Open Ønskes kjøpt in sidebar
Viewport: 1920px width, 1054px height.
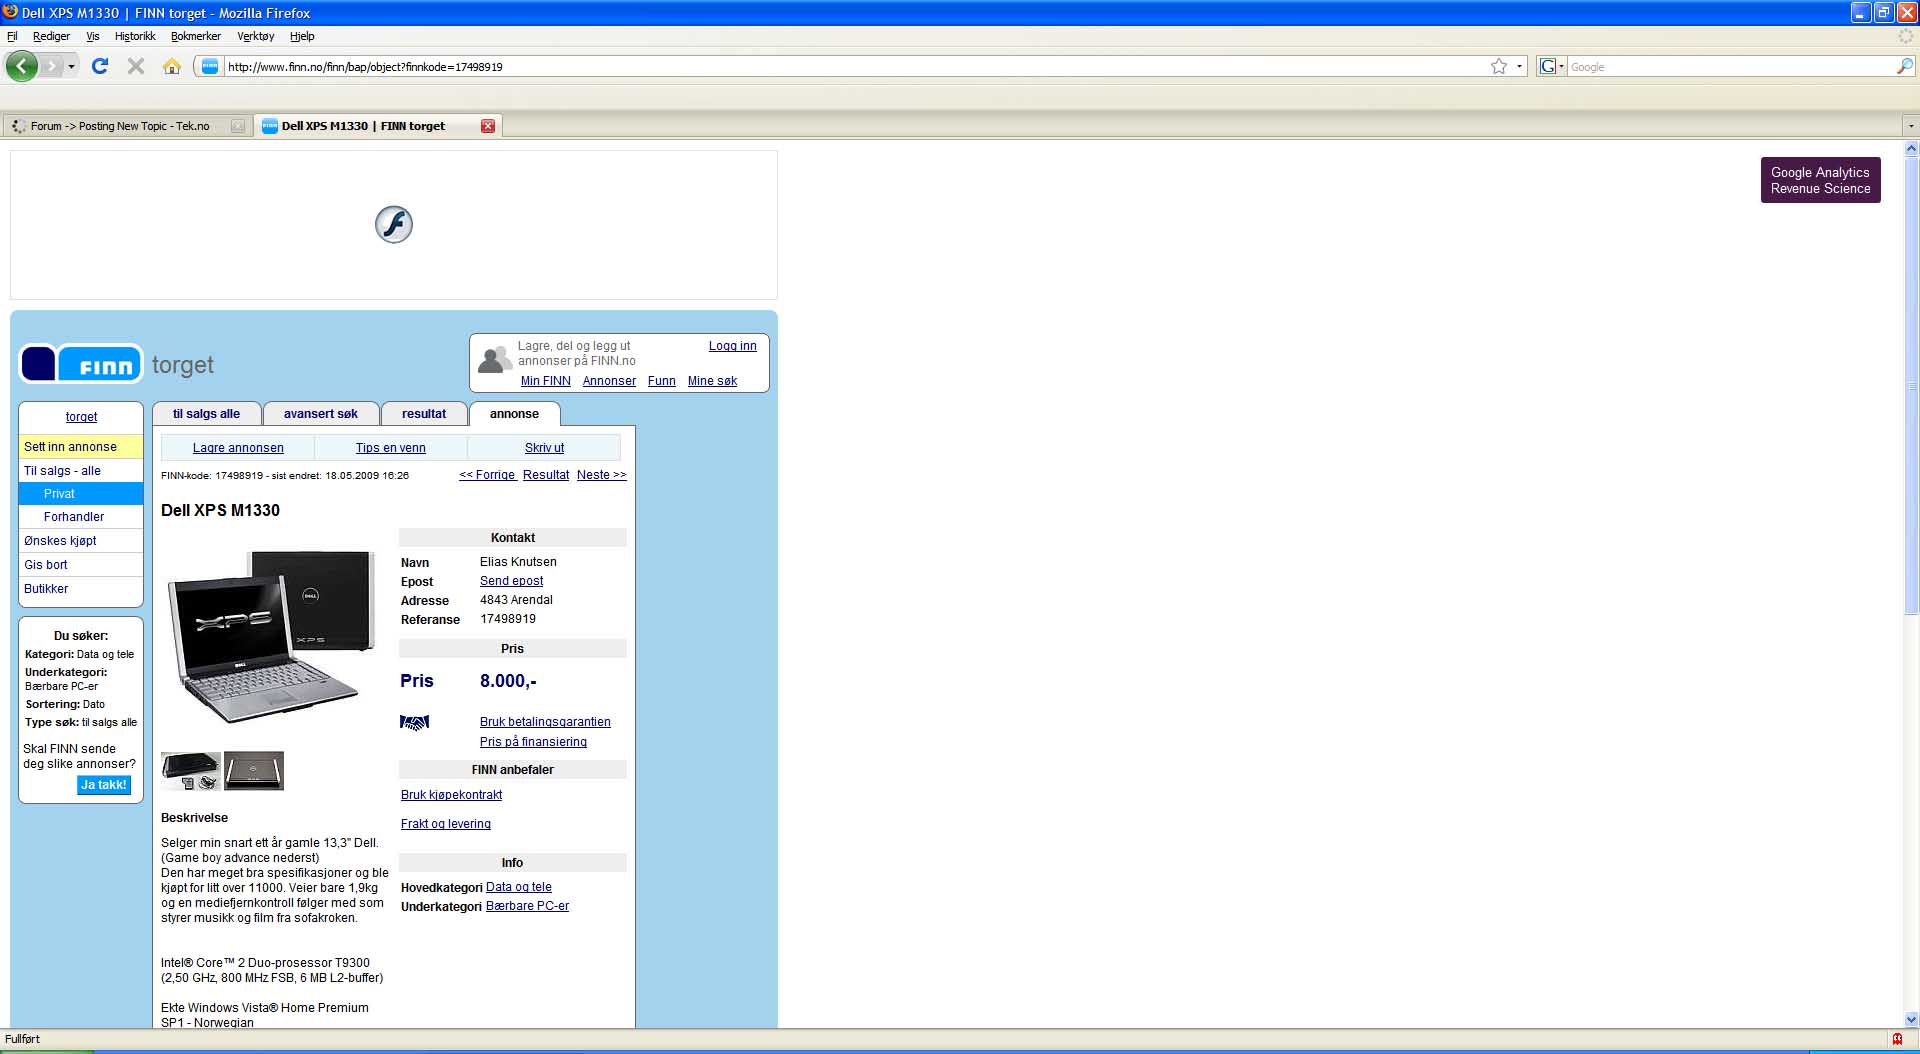81,541
